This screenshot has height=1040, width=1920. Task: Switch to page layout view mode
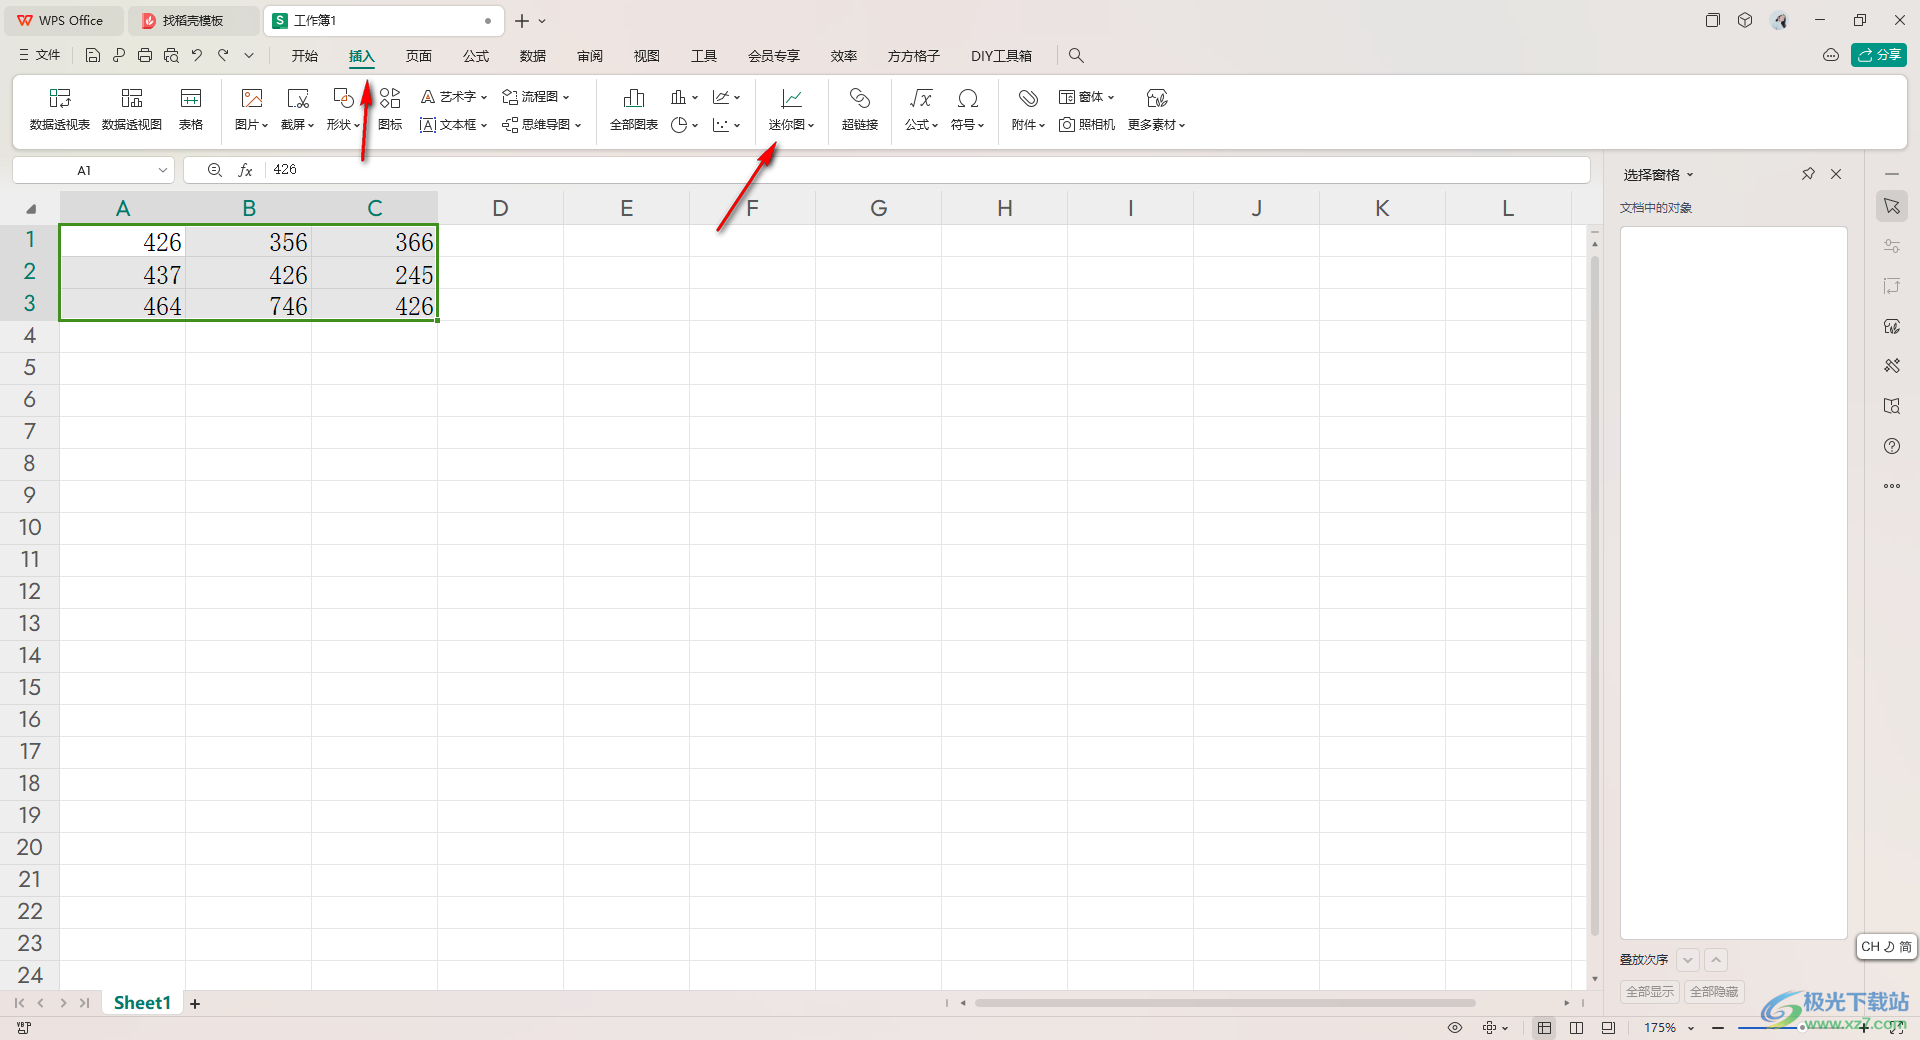tap(1608, 1028)
